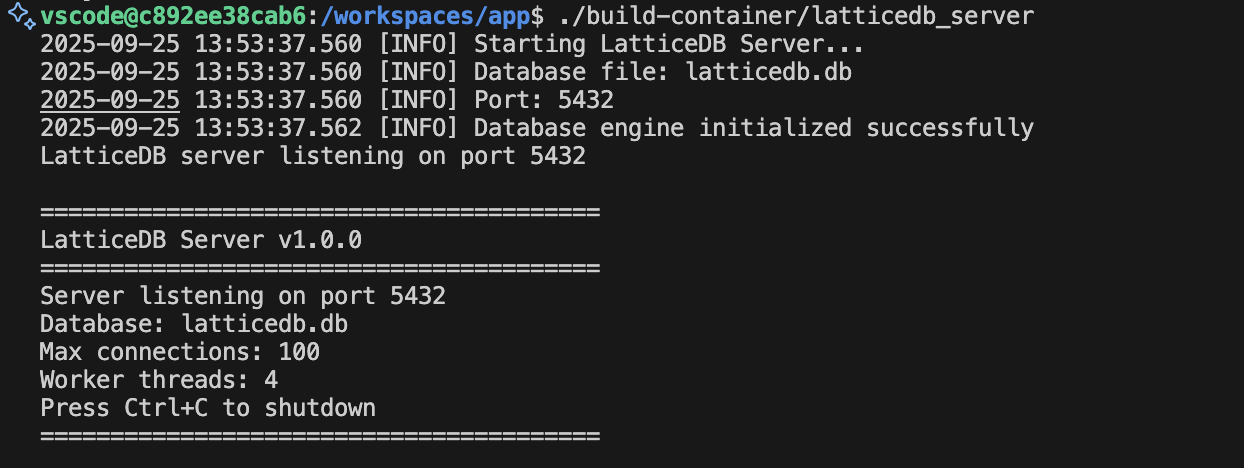The image size is (1244, 468).
Task: Select 'Database engine initialized successfully' message
Action: (753, 128)
